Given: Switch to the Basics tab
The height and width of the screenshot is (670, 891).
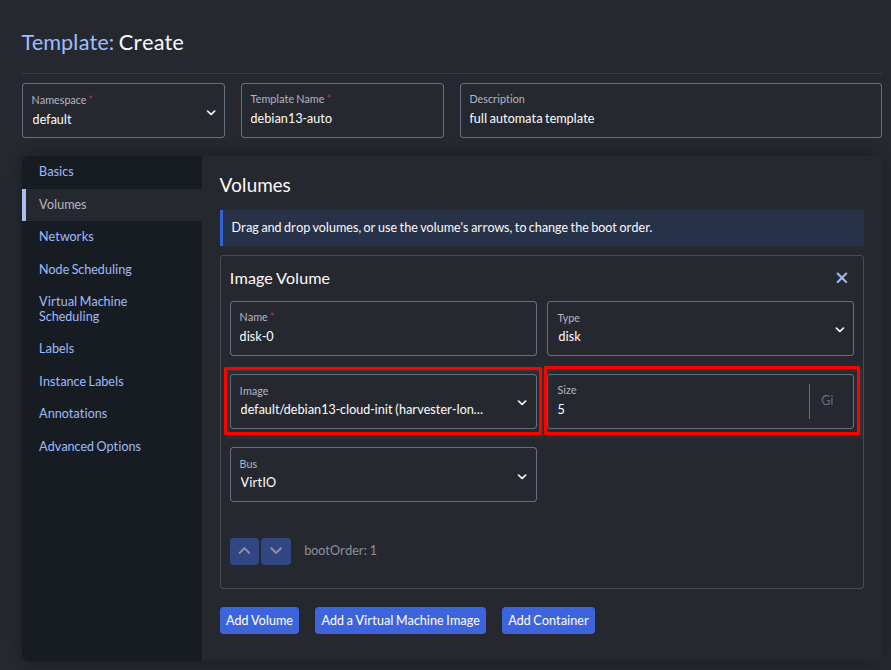Looking at the screenshot, I should pyautogui.click(x=57, y=172).
